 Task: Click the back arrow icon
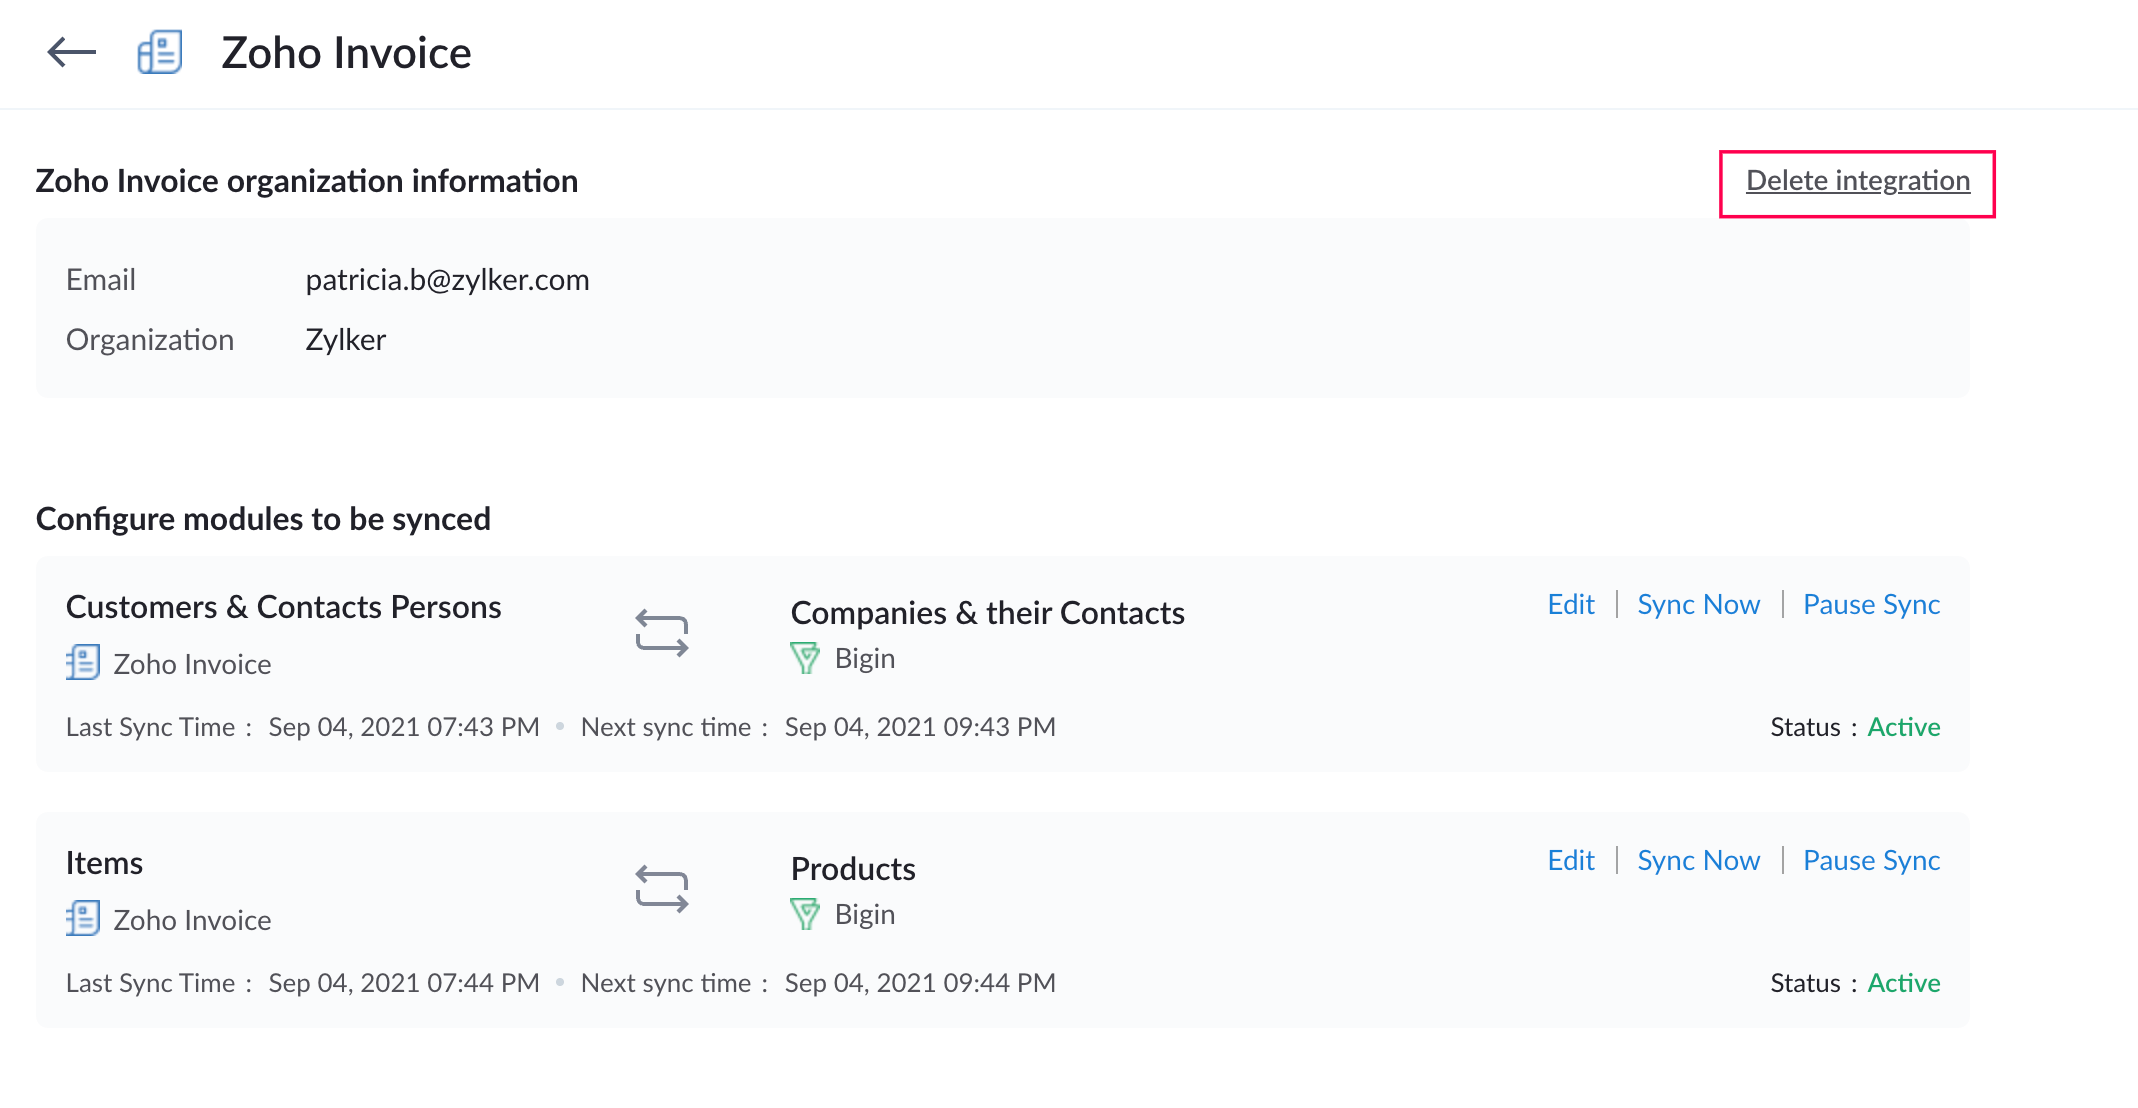[x=72, y=52]
